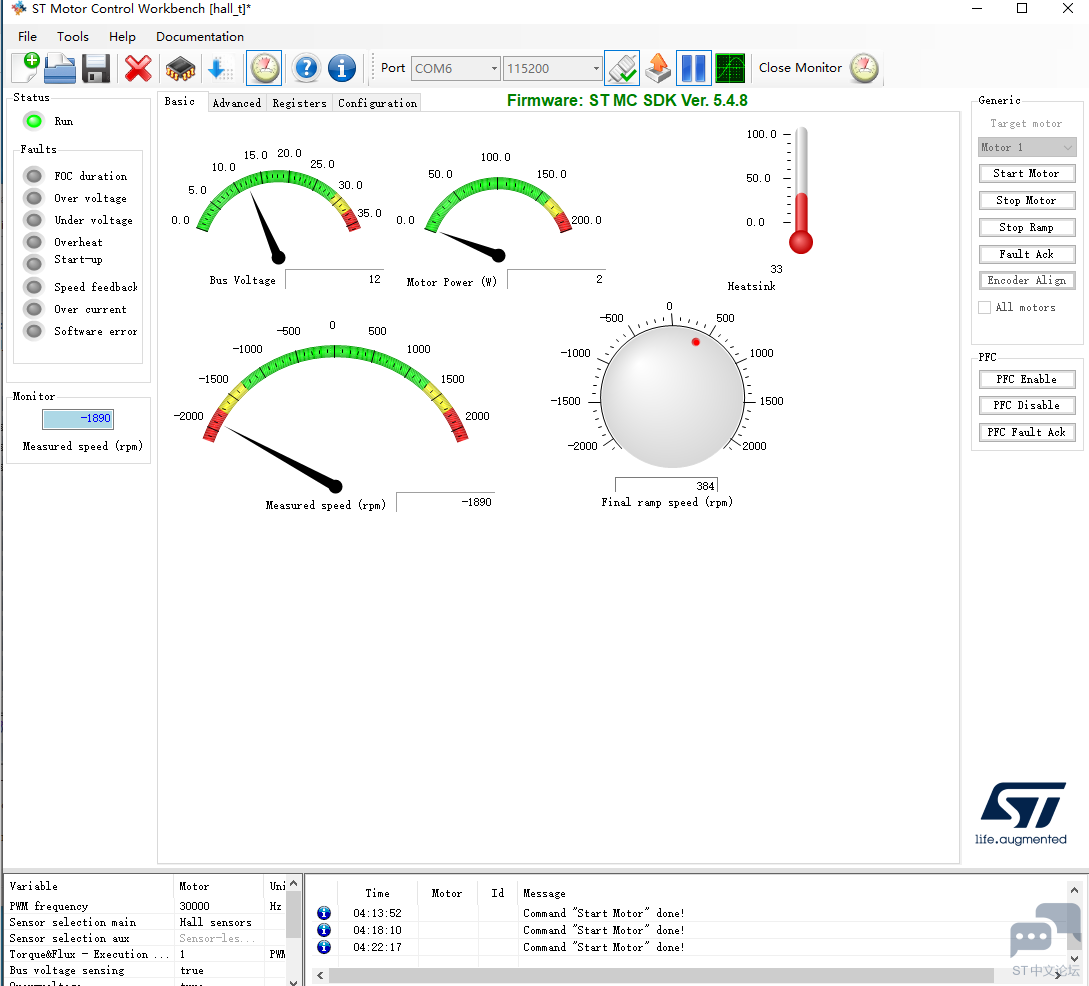
Task: Click the red X delete icon
Action: coord(138,68)
